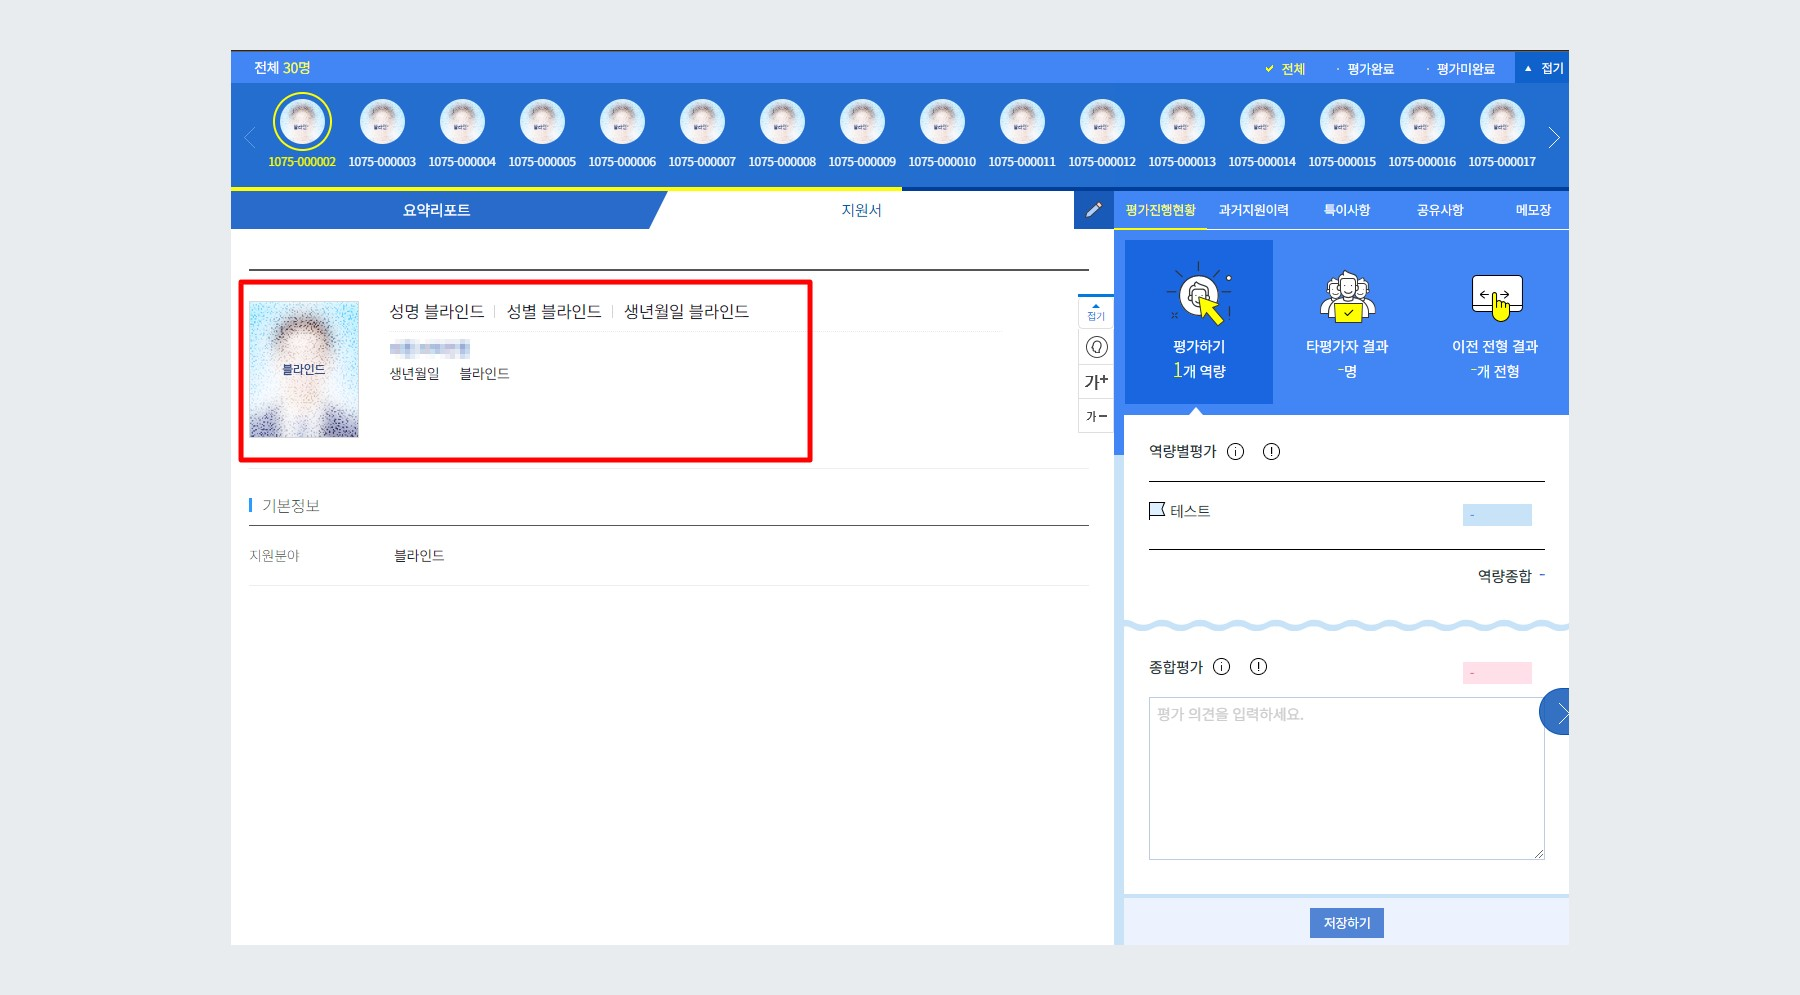This screenshot has width=1800, height=995.
Task: Select applicant 1075-000009 avatar
Action: [862, 122]
